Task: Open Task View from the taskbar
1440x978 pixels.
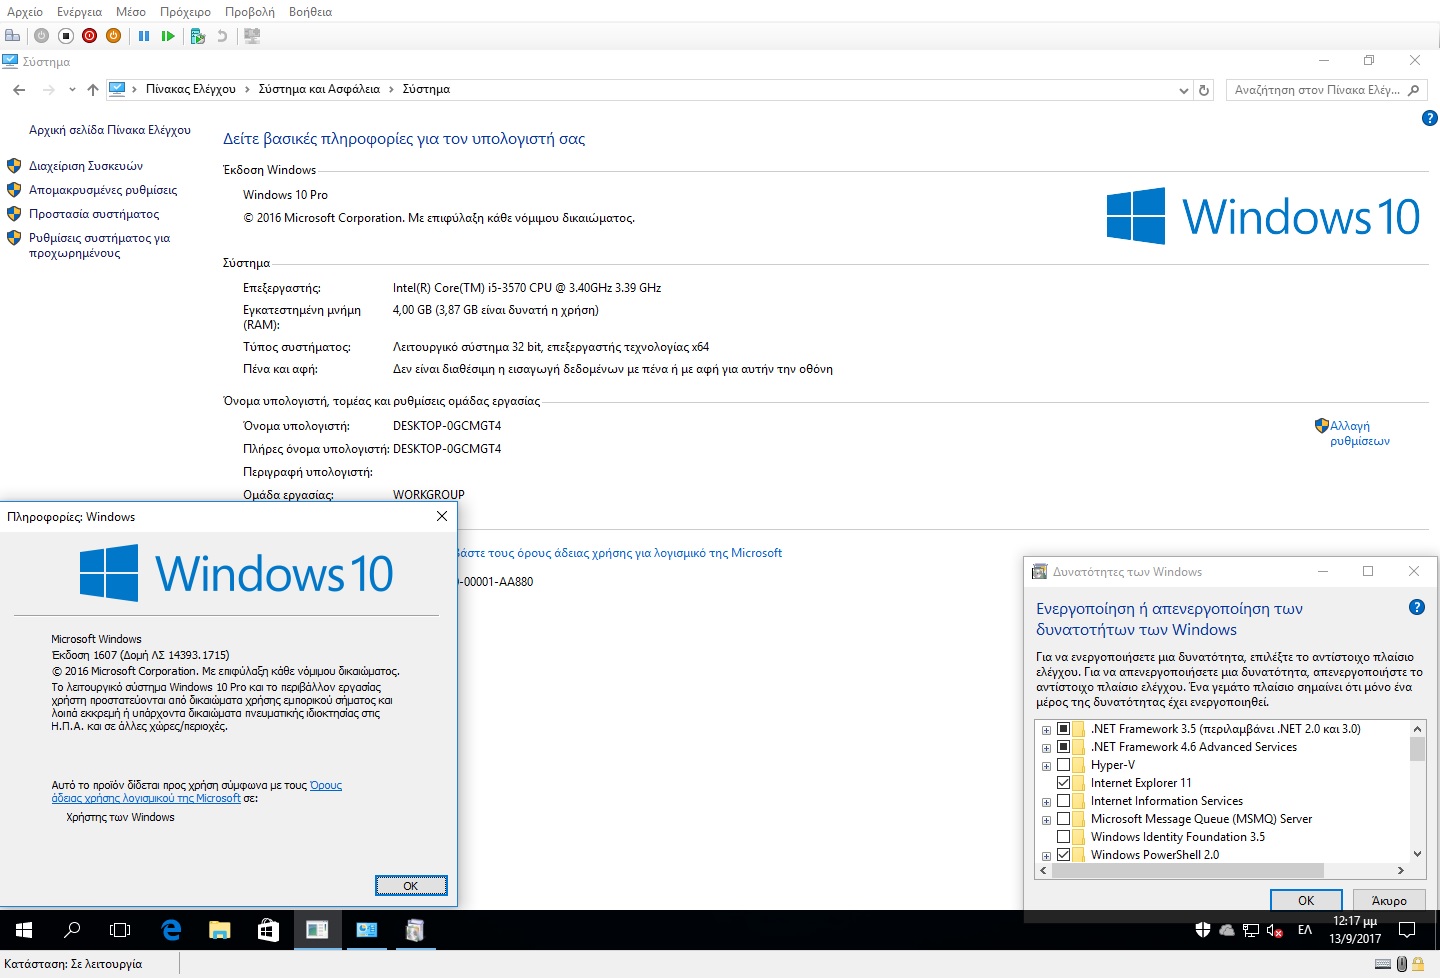Action: pos(120,930)
